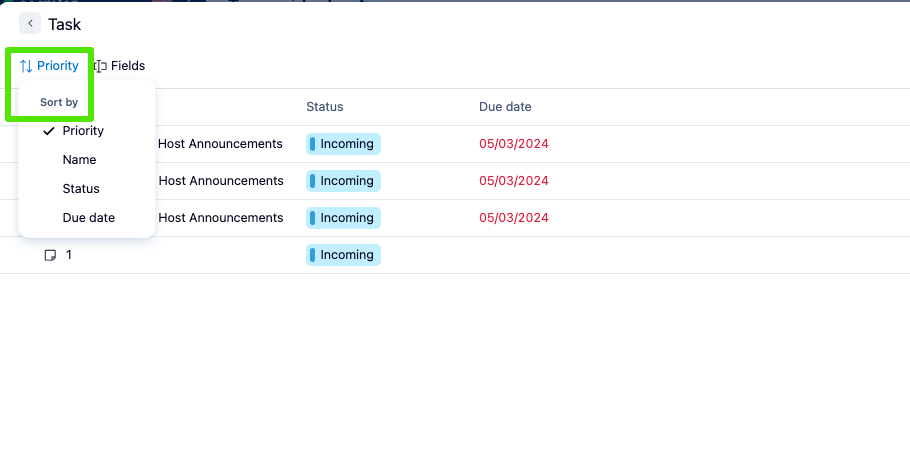This screenshot has height=461, width=910.
Task: Open the Incoming status of task 1
Action: 343,255
